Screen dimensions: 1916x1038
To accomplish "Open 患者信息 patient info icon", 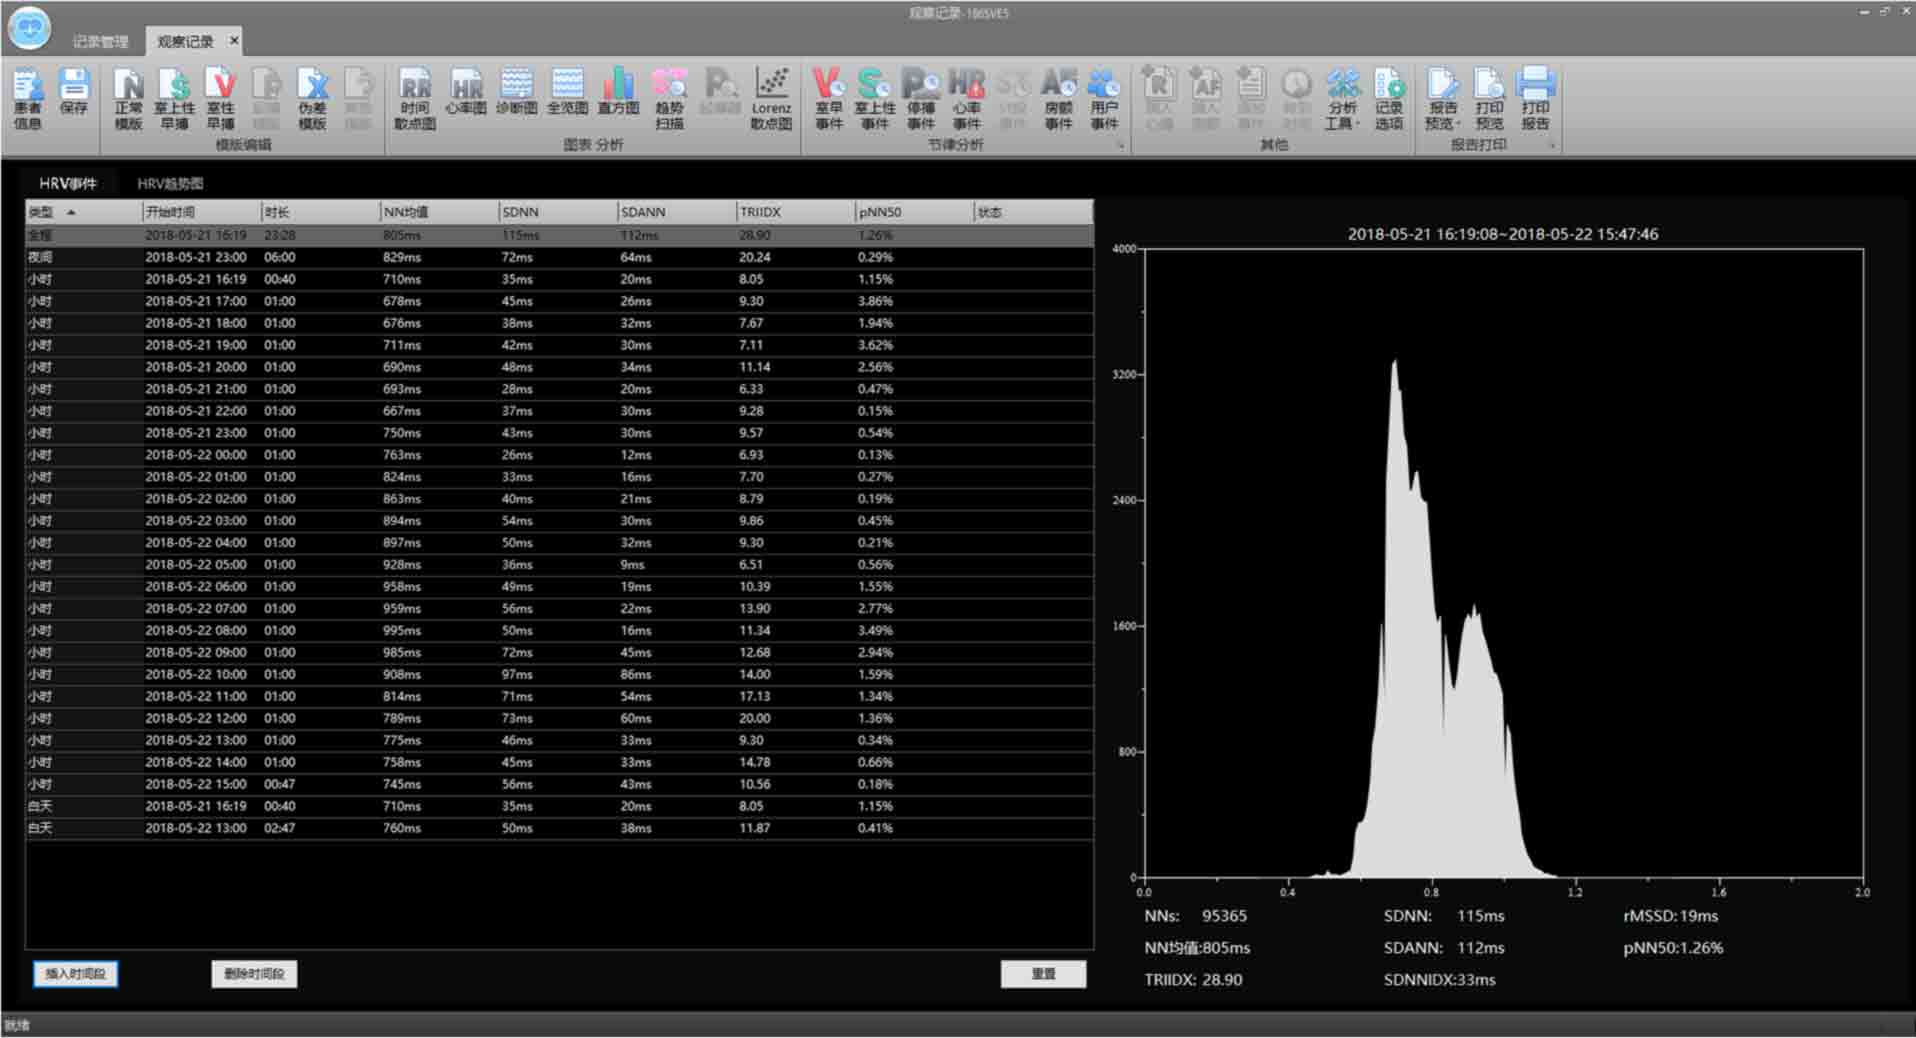I will 28,98.
